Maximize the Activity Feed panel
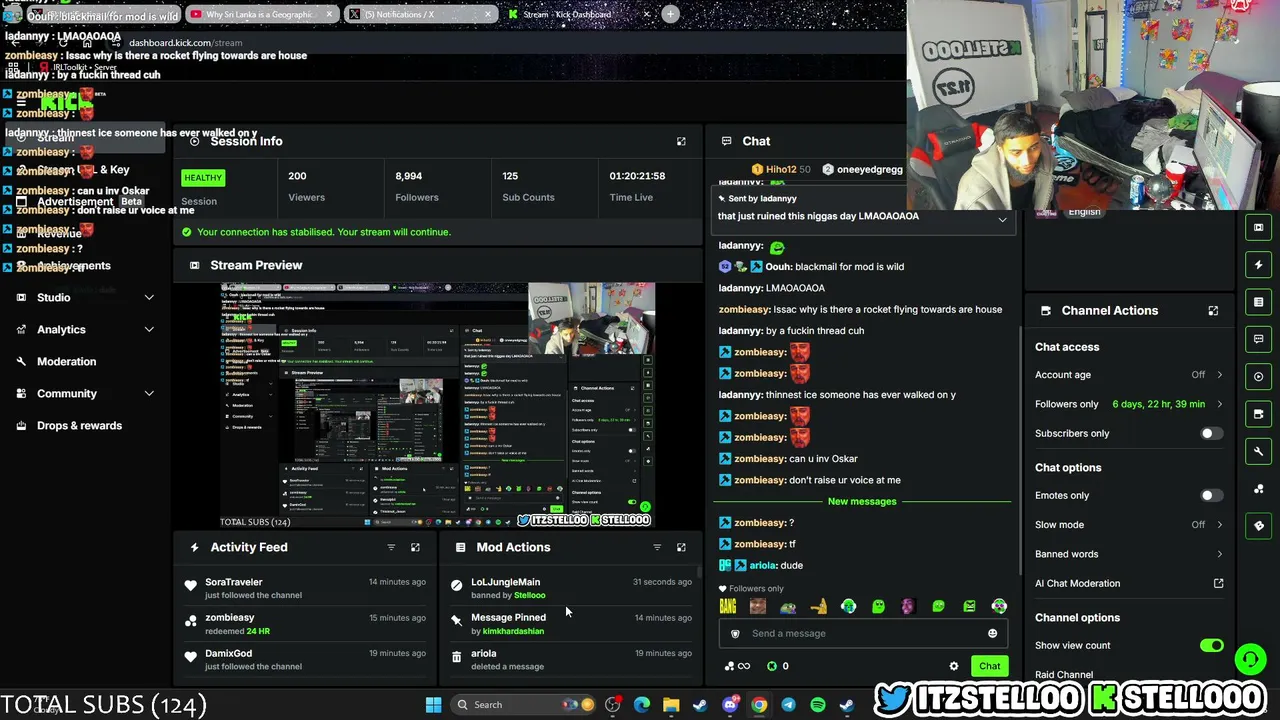Viewport: 1280px width, 720px height. point(415,547)
